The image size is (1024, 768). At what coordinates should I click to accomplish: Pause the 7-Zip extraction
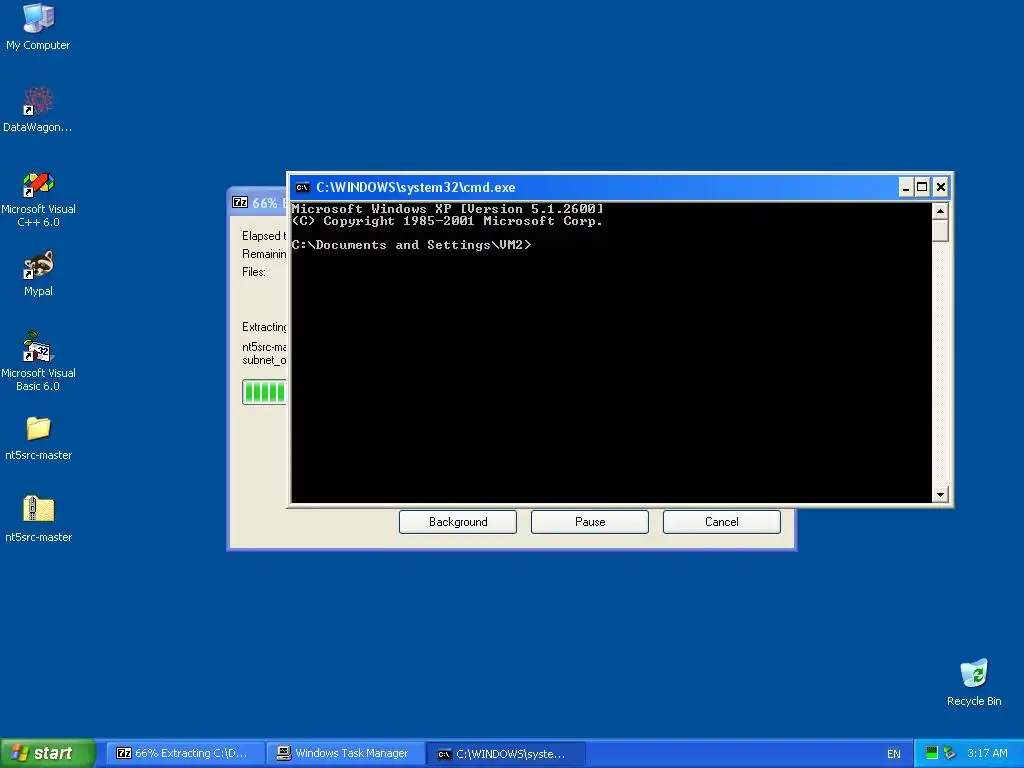(590, 522)
